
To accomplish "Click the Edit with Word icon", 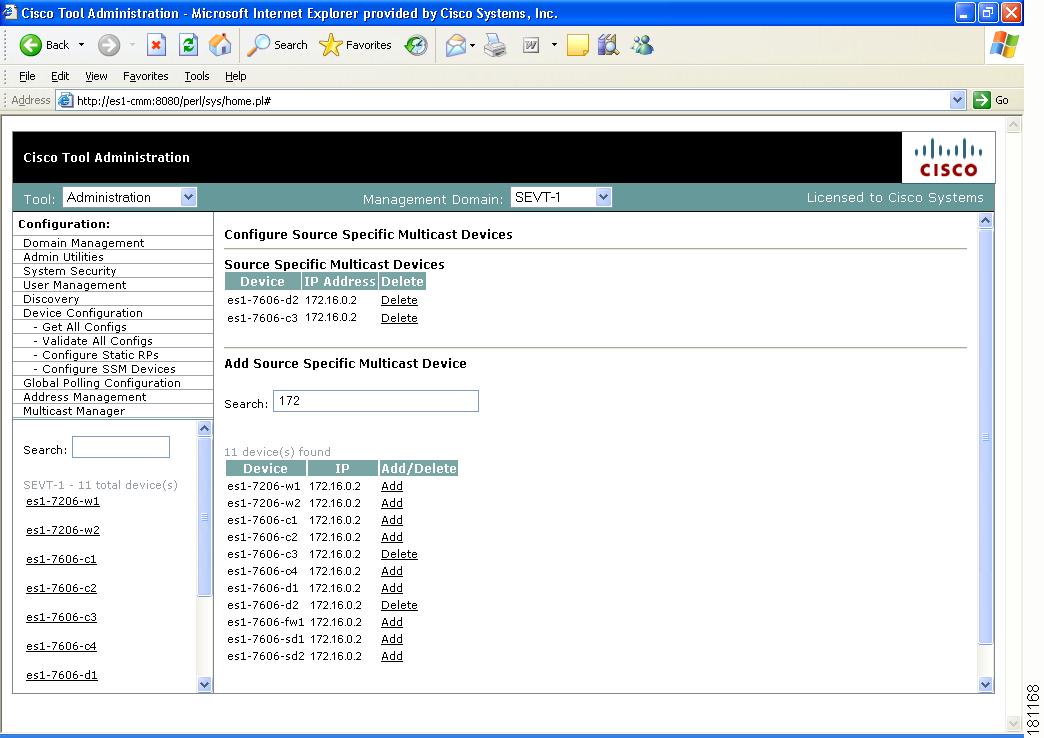I will click(x=531, y=45).
